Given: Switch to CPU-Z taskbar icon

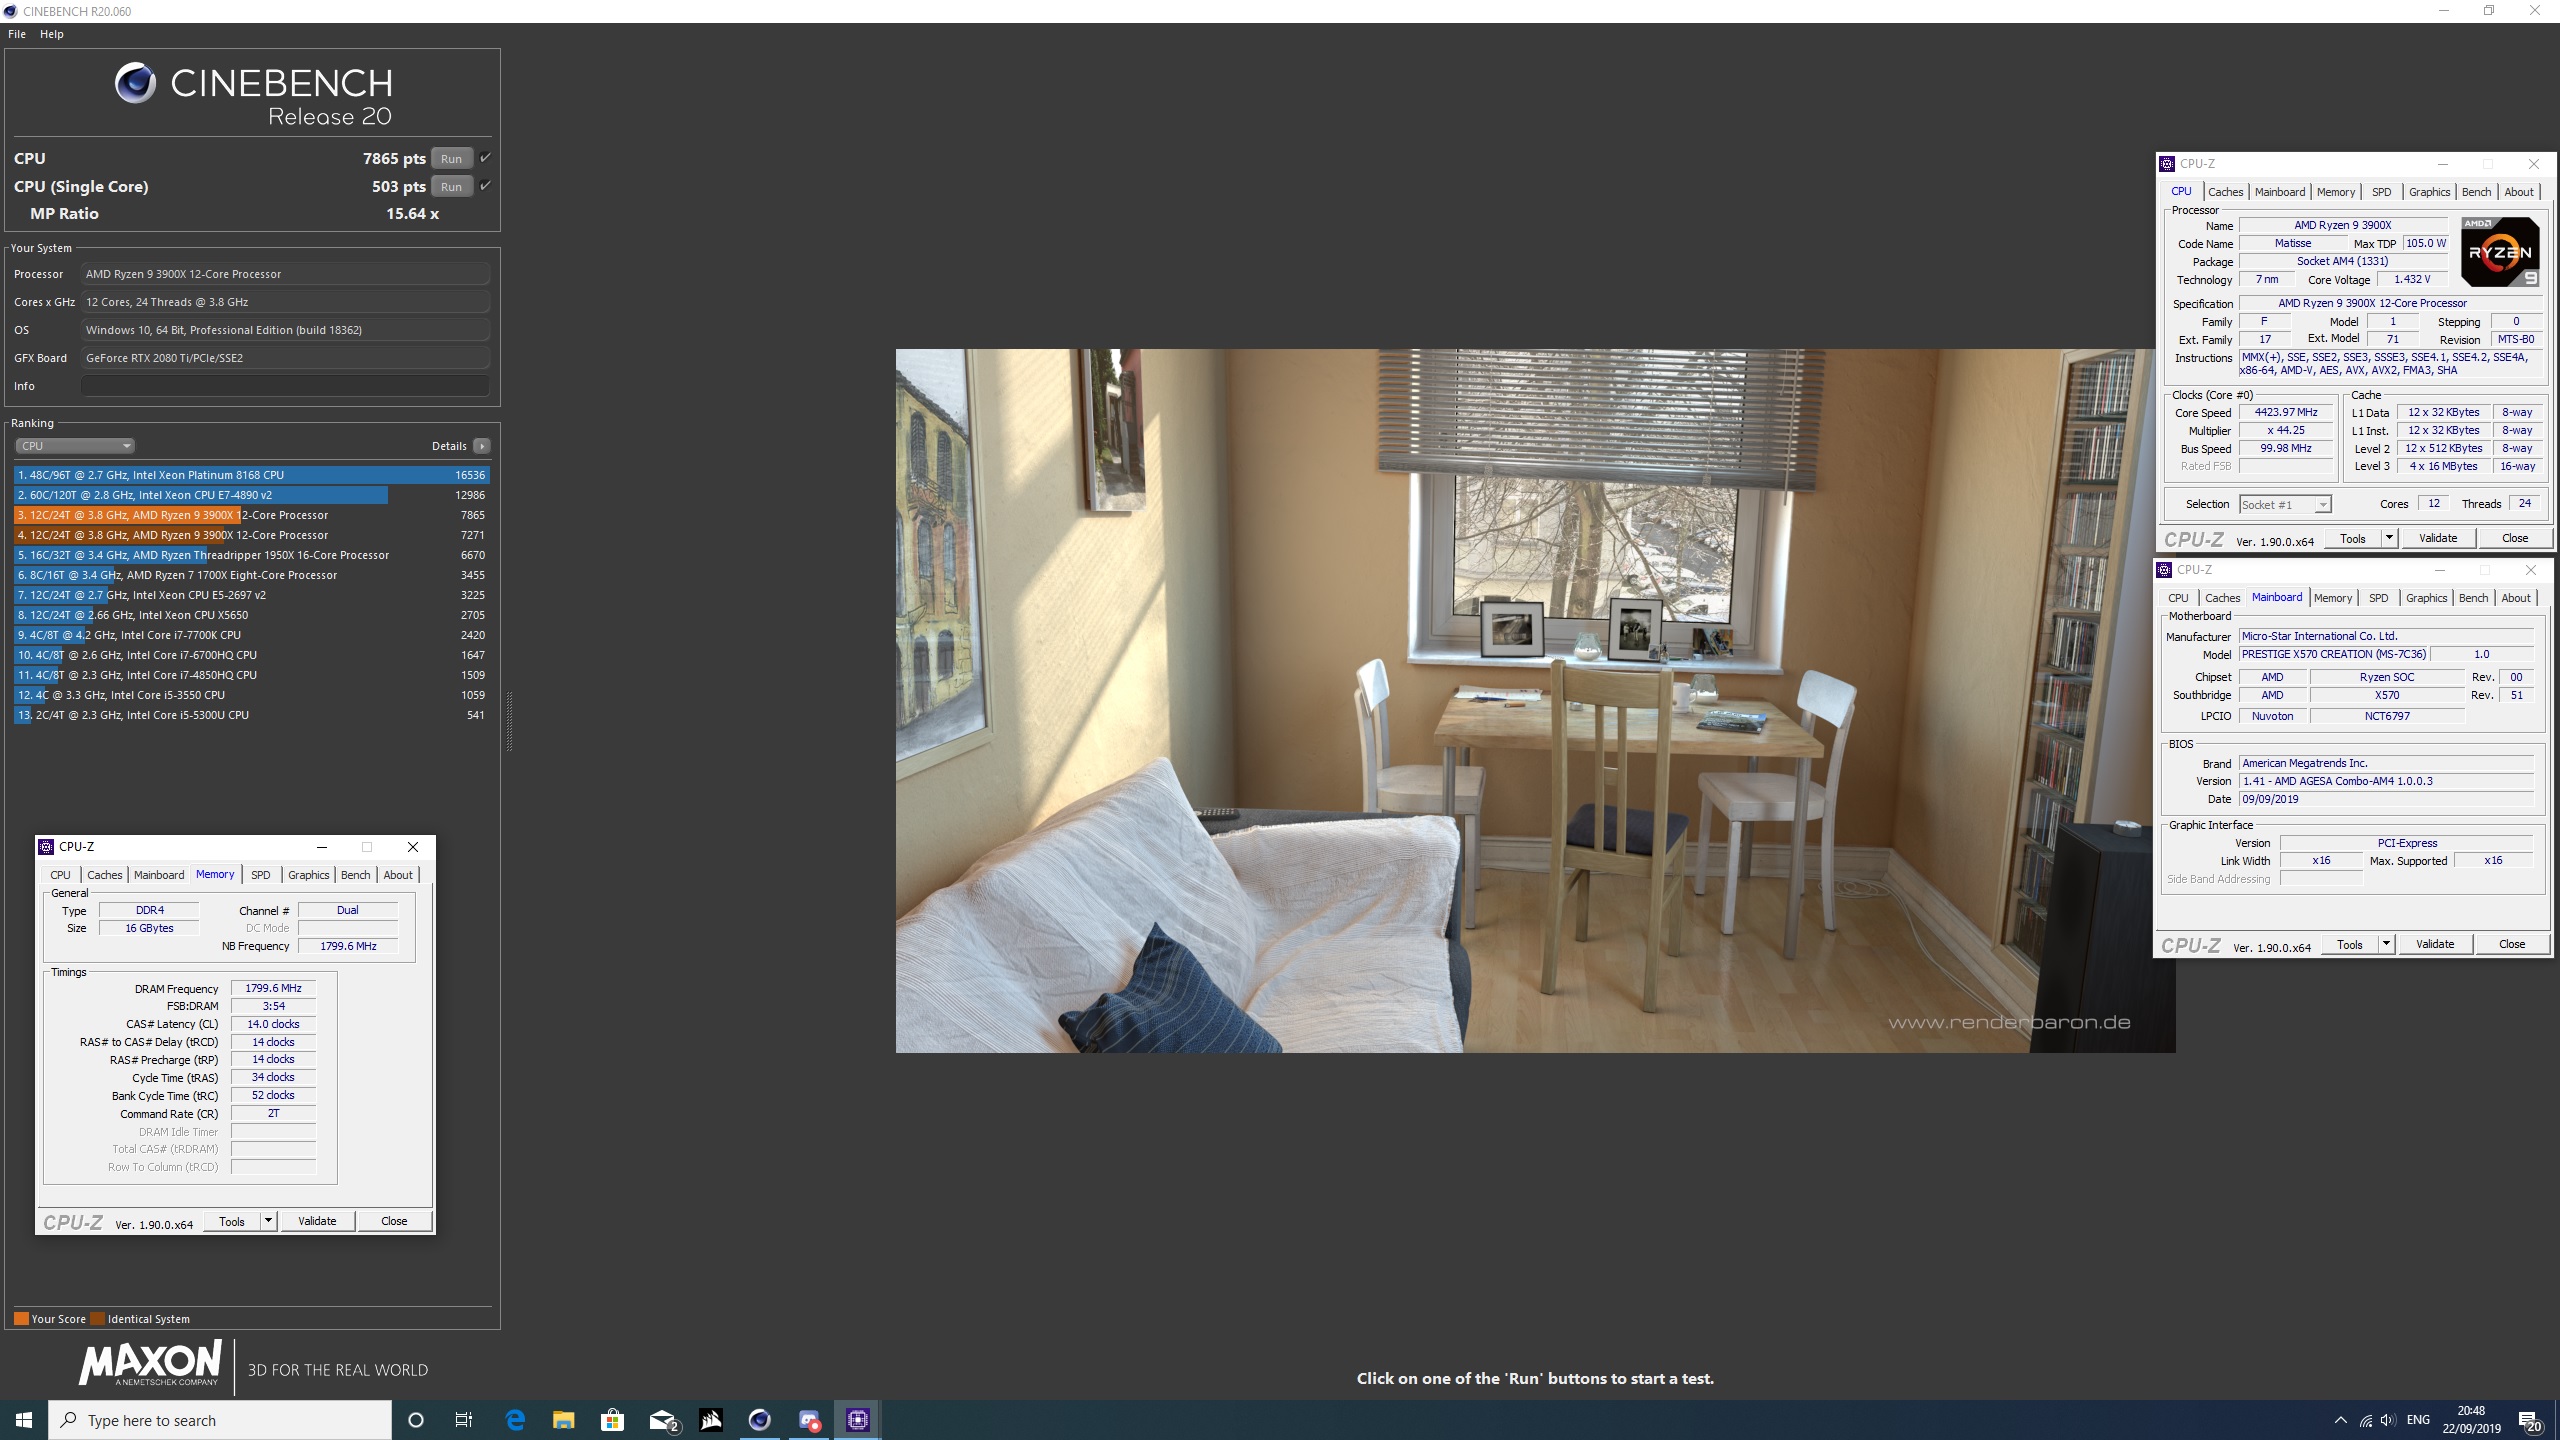Looking at the screenshot, I should [x=858, y=1420].
